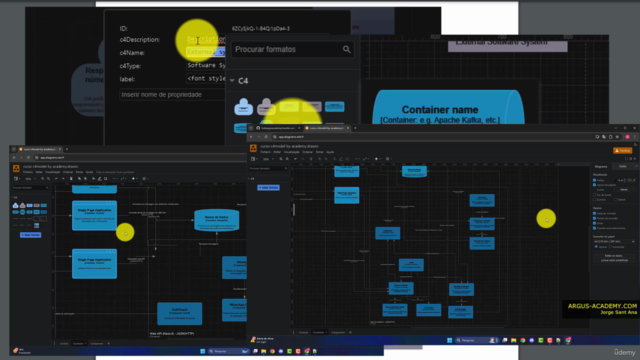Viewport: 640px width, 360px height.
Task: Click the magnifier icon beside zoomed Procurar formatos
Action: (x=347, y=49)
